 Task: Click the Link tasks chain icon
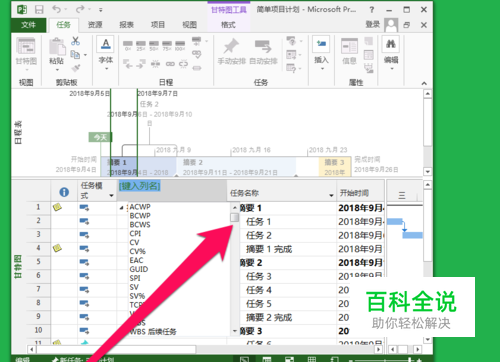170,64
